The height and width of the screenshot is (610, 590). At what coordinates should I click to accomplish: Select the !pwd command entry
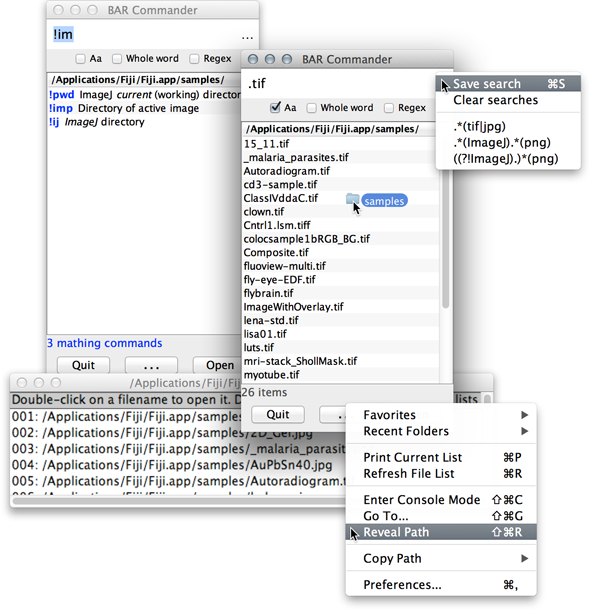pyautogui.click(x=144, y=95)
